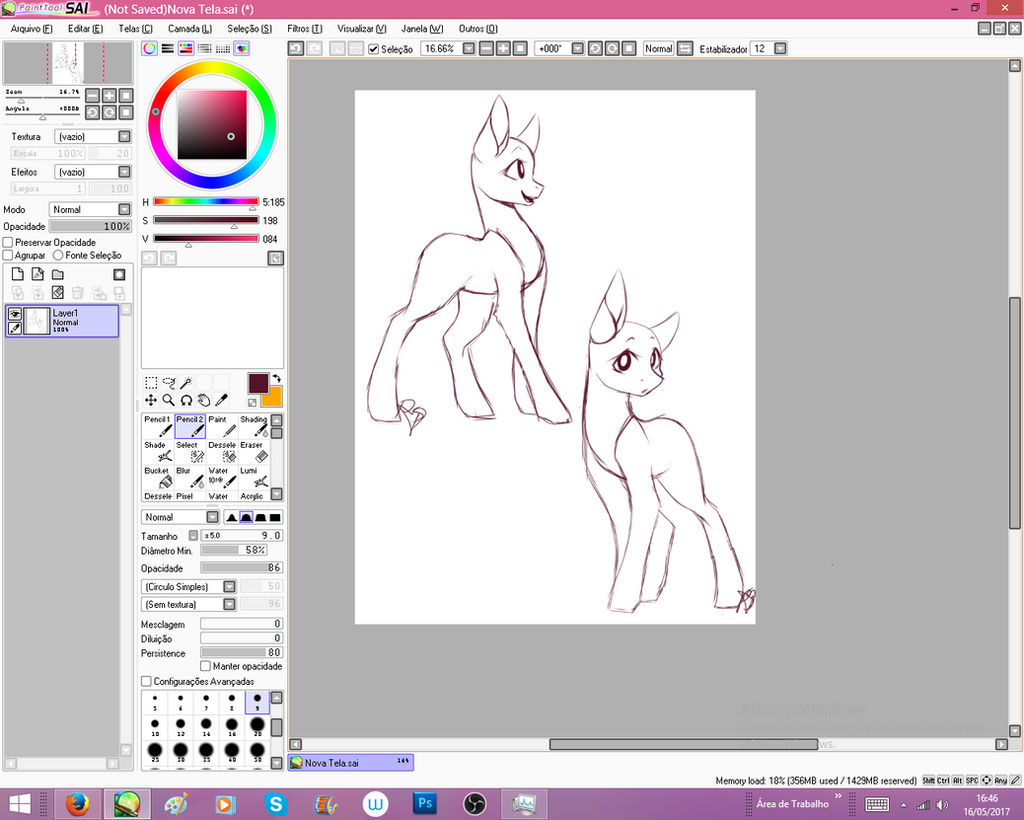This screenshot has width=1024, height=820.
Task: Choose the Pencil 2 brush
Action: (x=190, y=426)
